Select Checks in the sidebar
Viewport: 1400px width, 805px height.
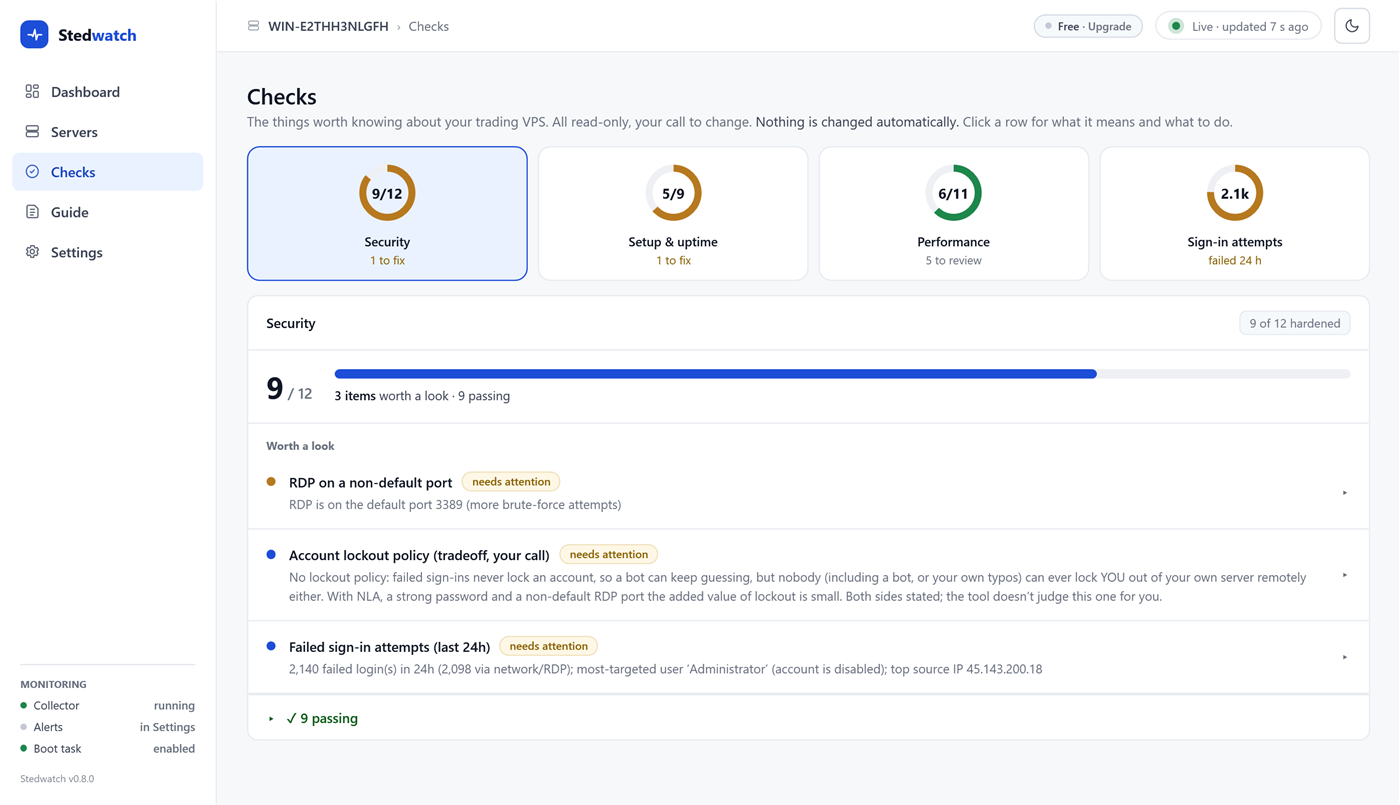[107, 171]
